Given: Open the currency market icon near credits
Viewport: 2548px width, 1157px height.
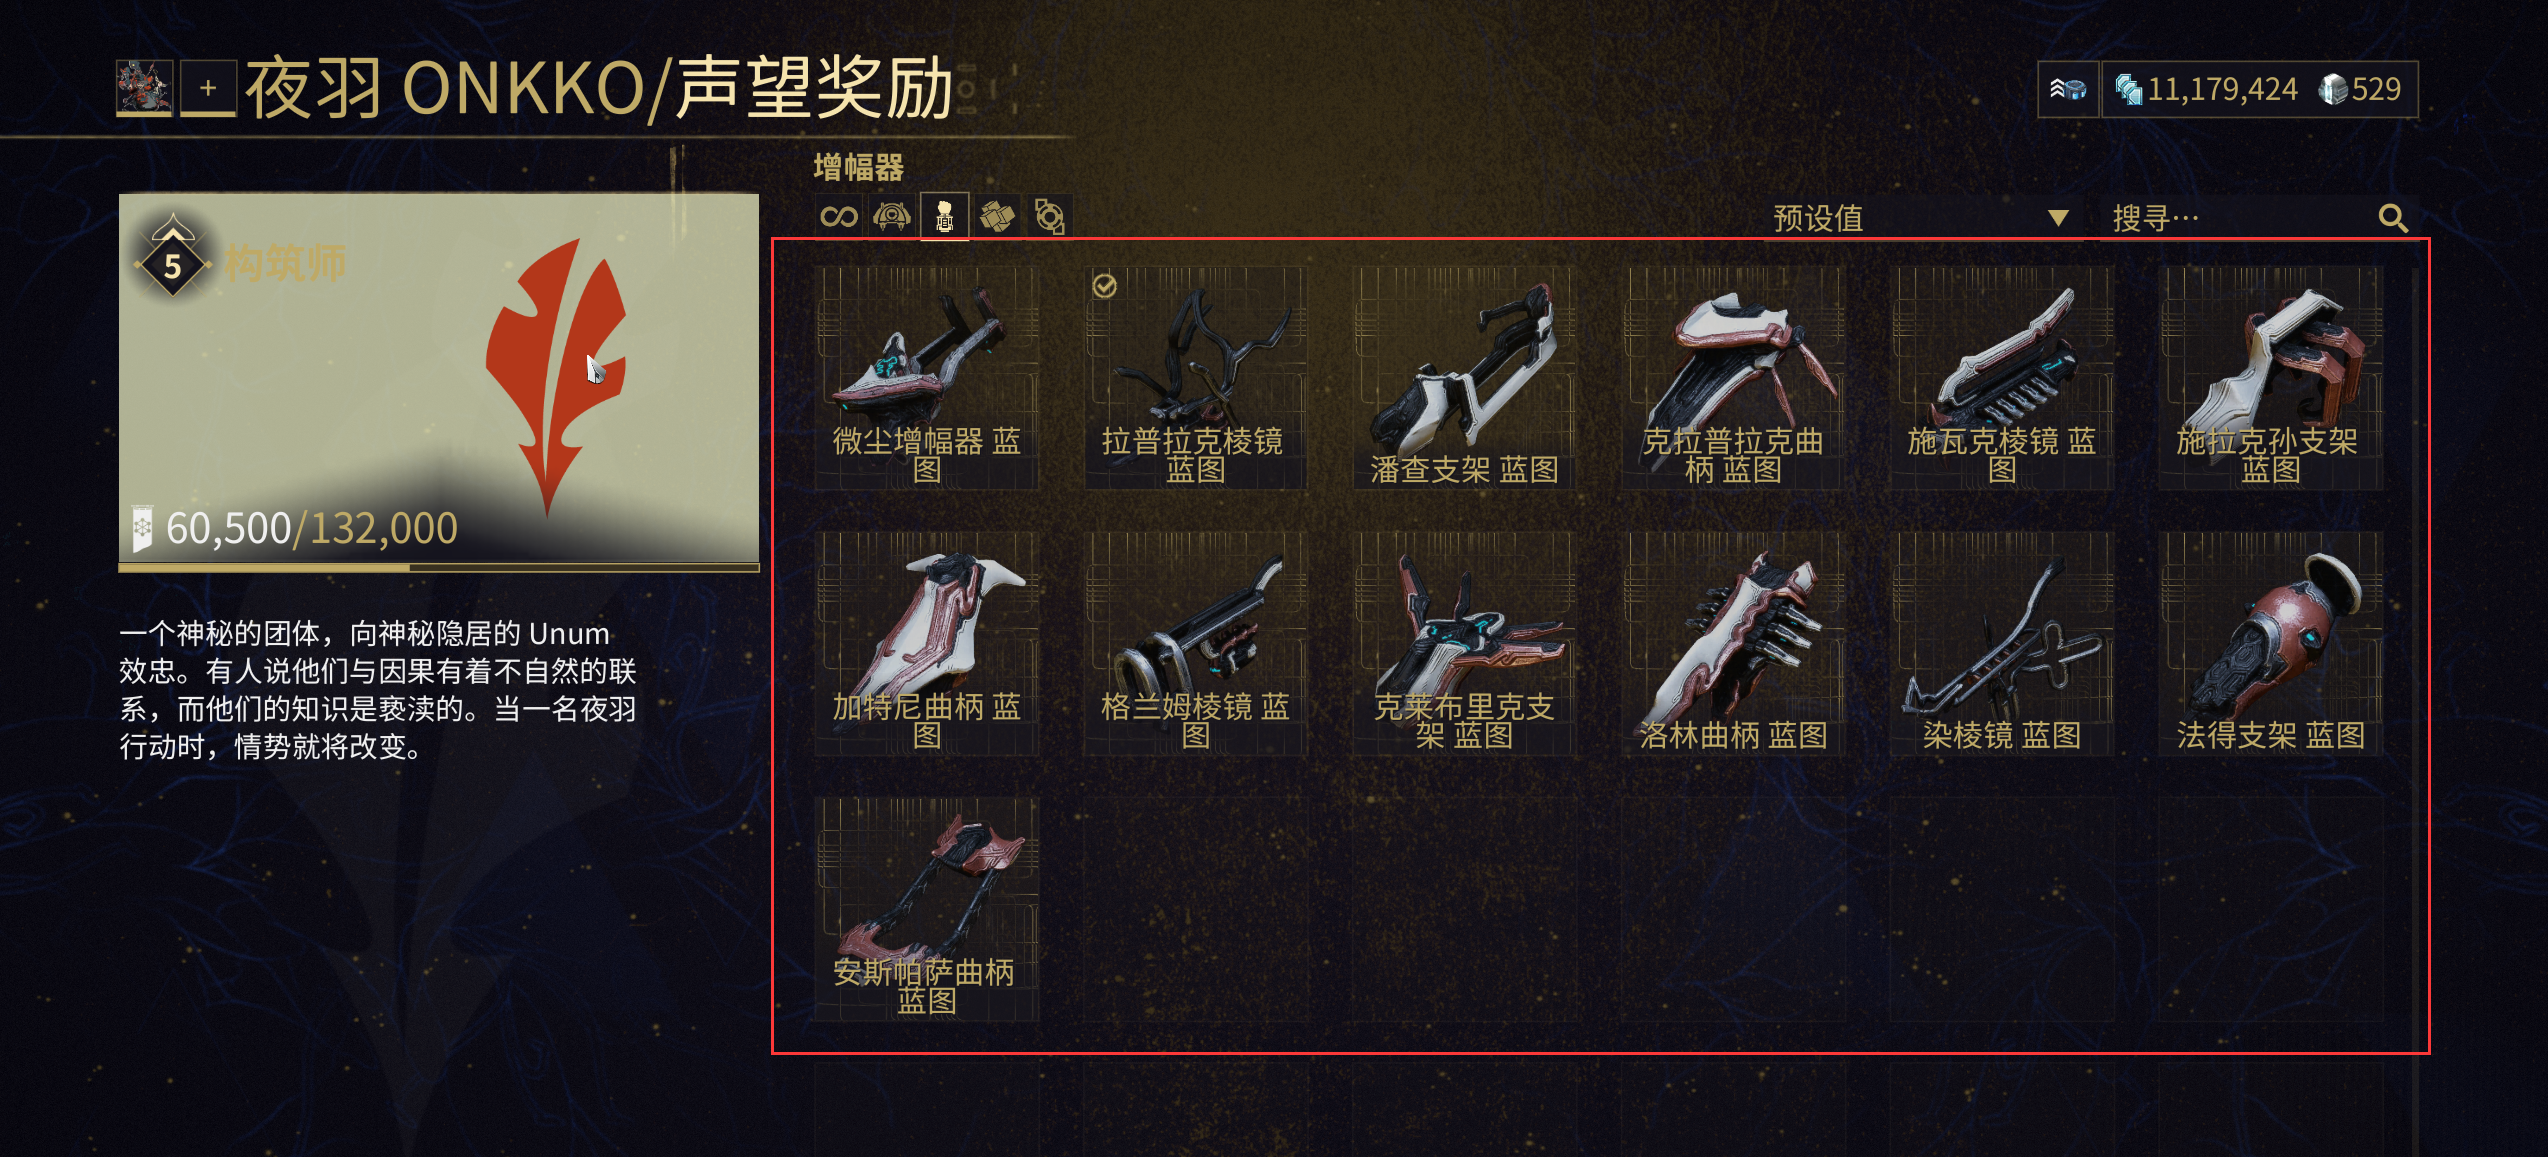Looking at the screenshot, I should [2068, 90].
